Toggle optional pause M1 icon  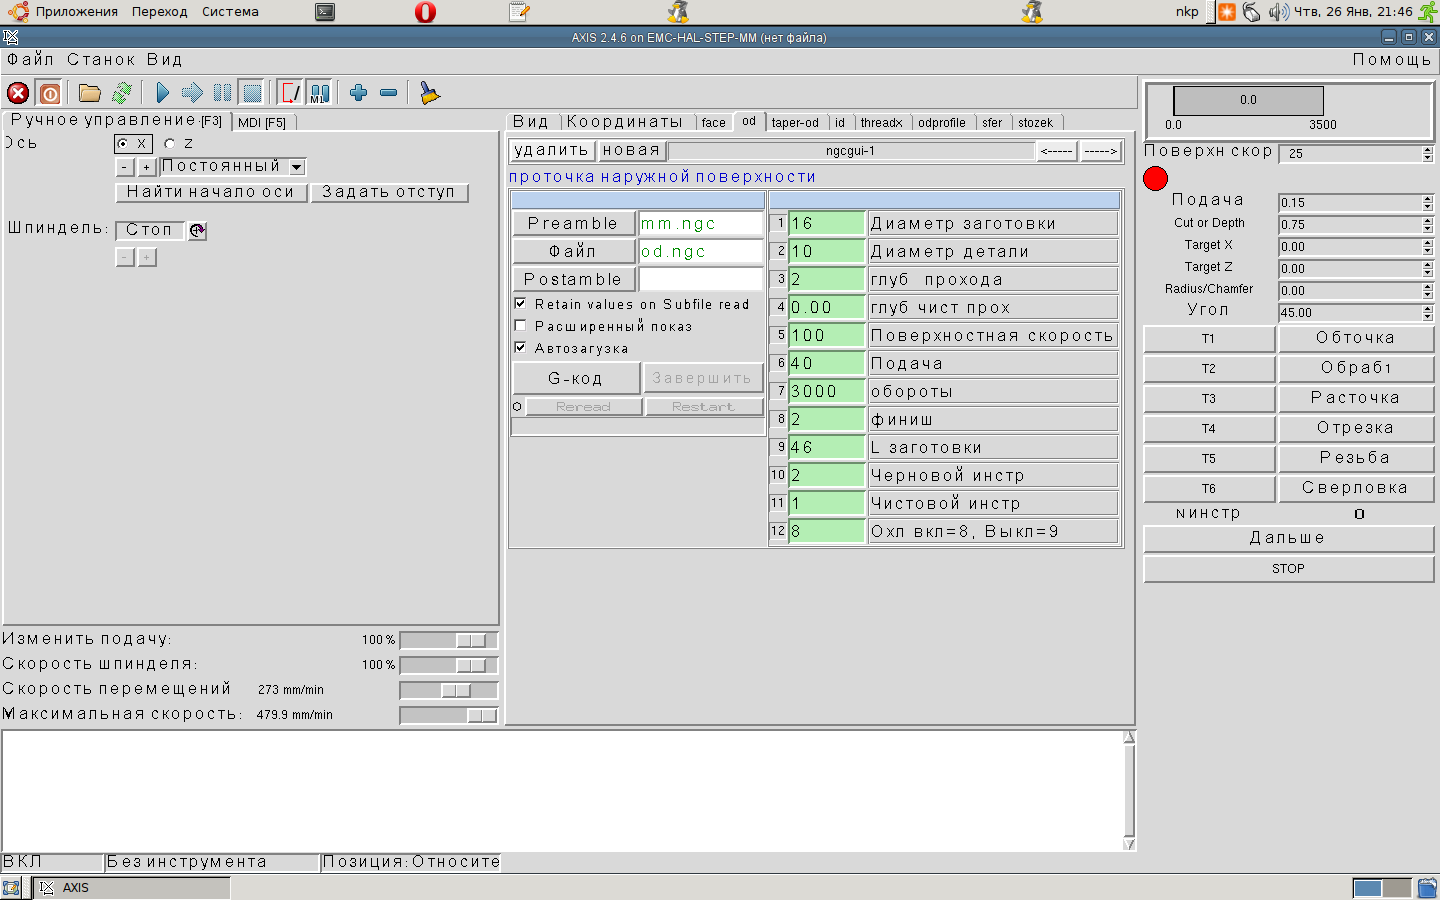point(319,93)
